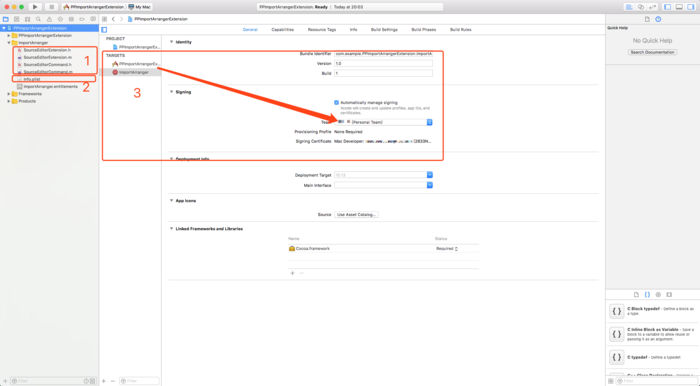
Task: Add a linked framework with plus
Action: [x=292, y=273]
